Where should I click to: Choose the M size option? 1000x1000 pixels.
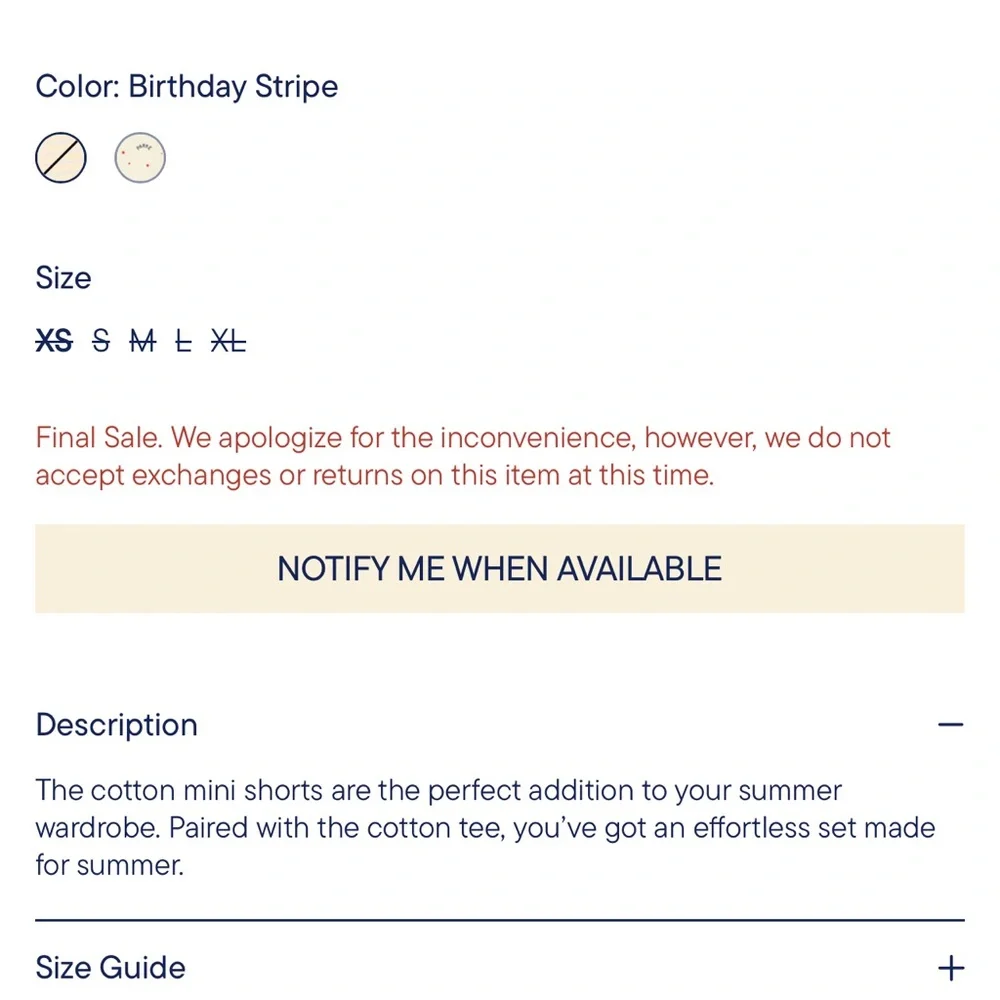[142, 341]
